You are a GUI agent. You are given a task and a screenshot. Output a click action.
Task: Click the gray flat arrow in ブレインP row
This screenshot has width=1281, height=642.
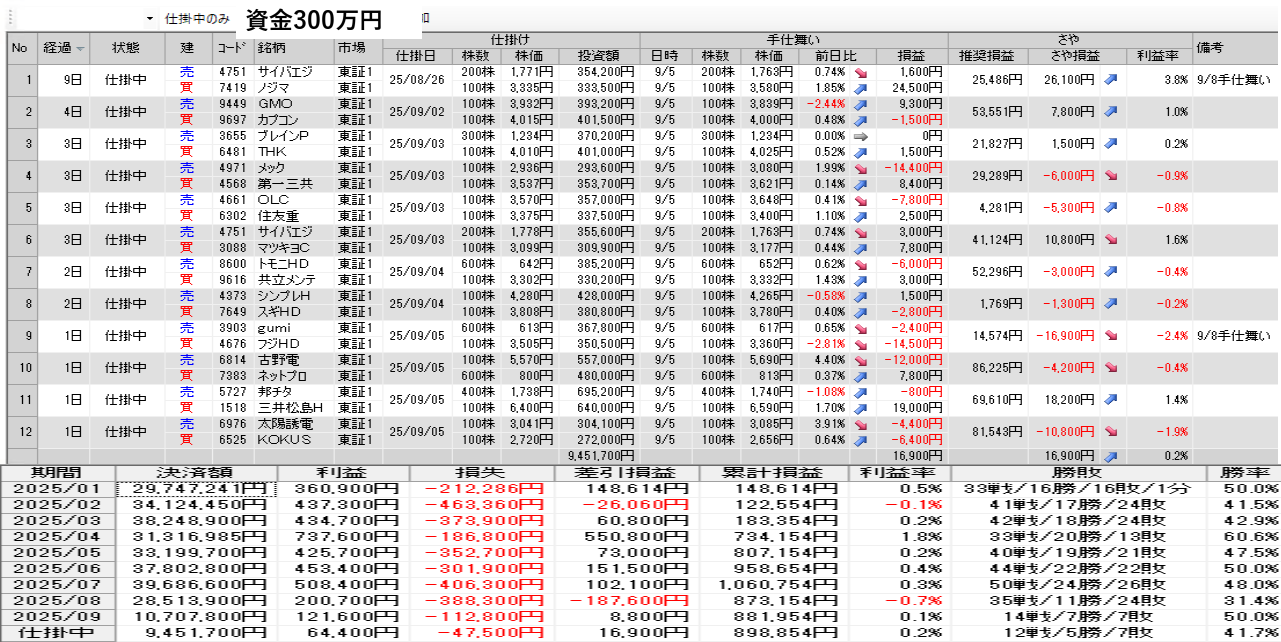coord(860,136)
